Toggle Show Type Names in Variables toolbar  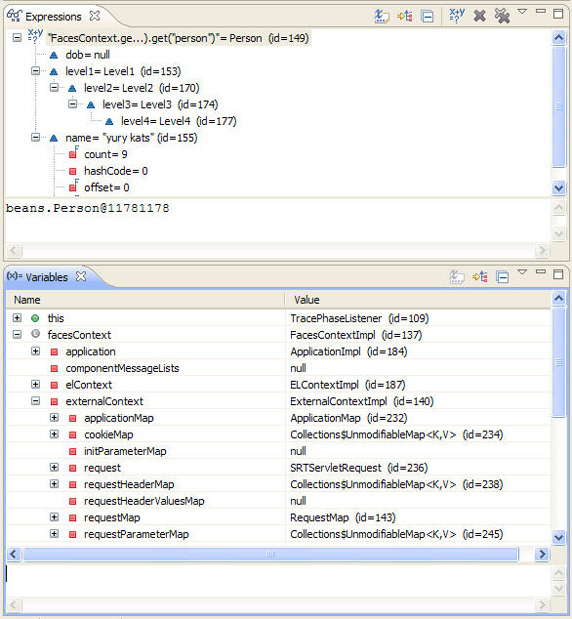[x=457, y=277]
